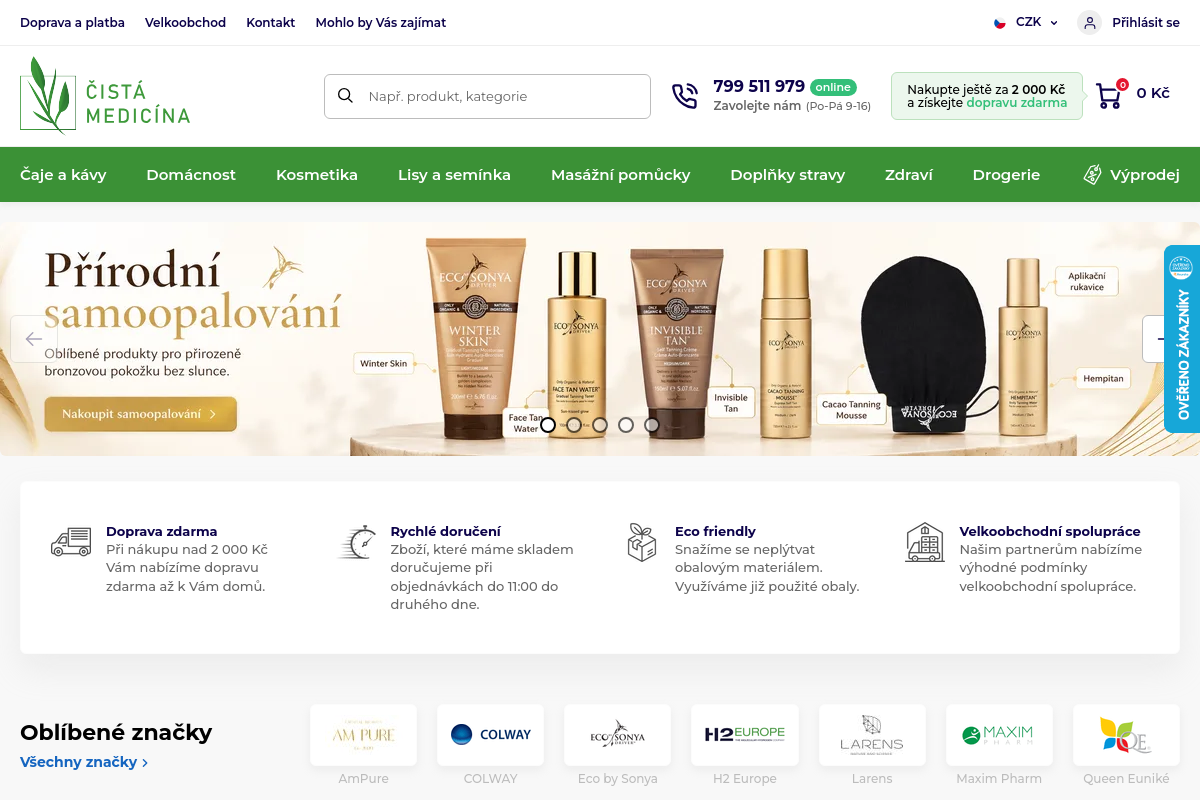Screen dimensions: 1200x800
Task: Click the Invisible Tan product label
Action: pos(731,403)
